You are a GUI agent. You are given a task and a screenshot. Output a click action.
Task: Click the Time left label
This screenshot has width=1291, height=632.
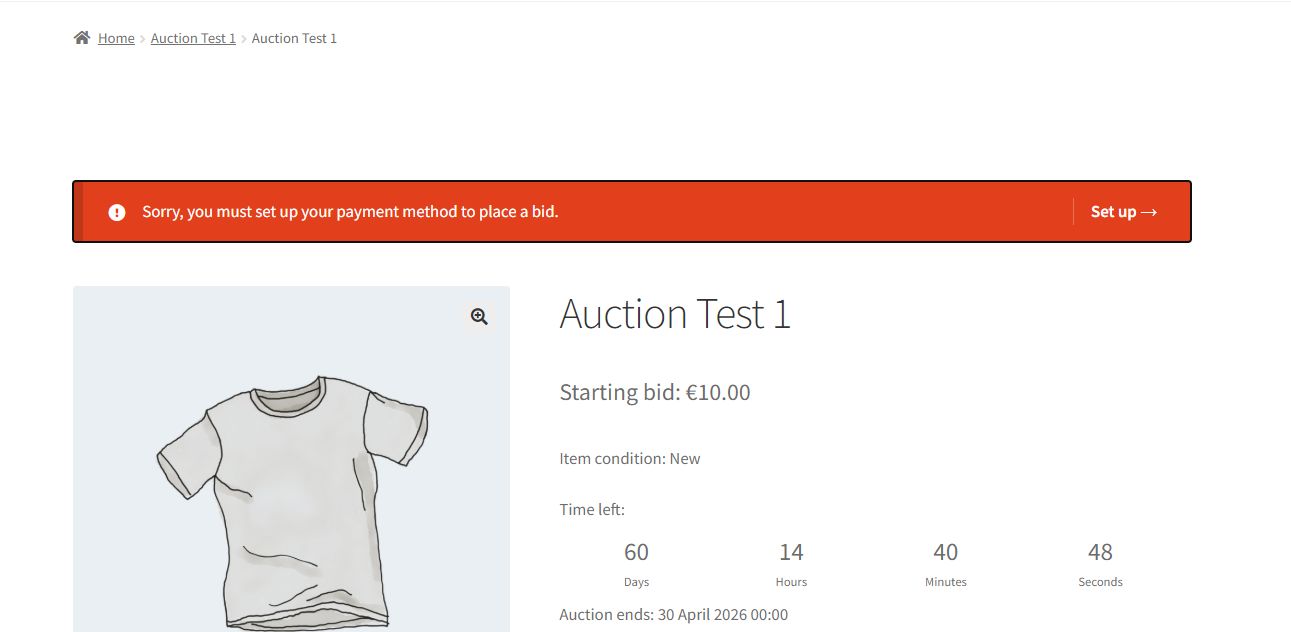[x=592, y=510]
